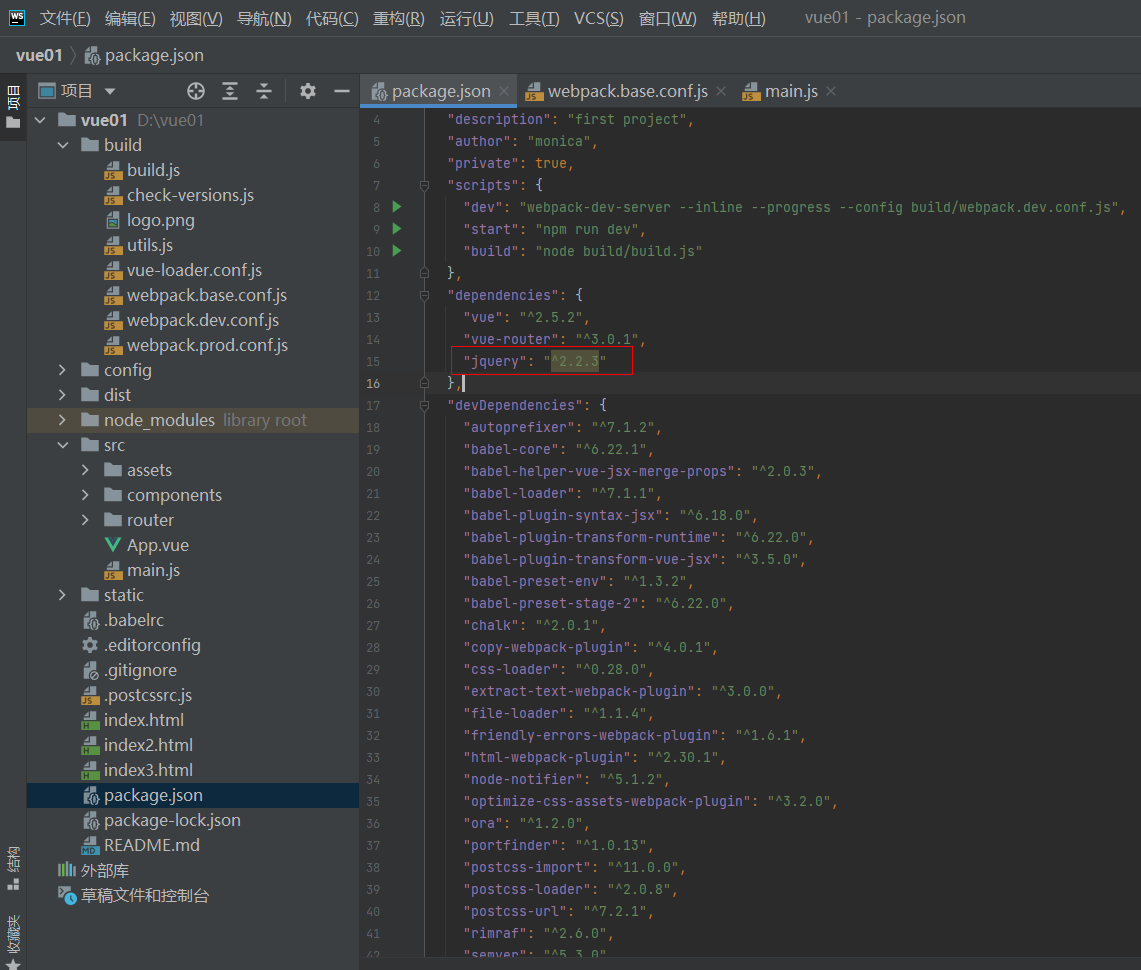Select main.js in the src folder
This screenshot has width=1141, height=970.
[154, 570]
